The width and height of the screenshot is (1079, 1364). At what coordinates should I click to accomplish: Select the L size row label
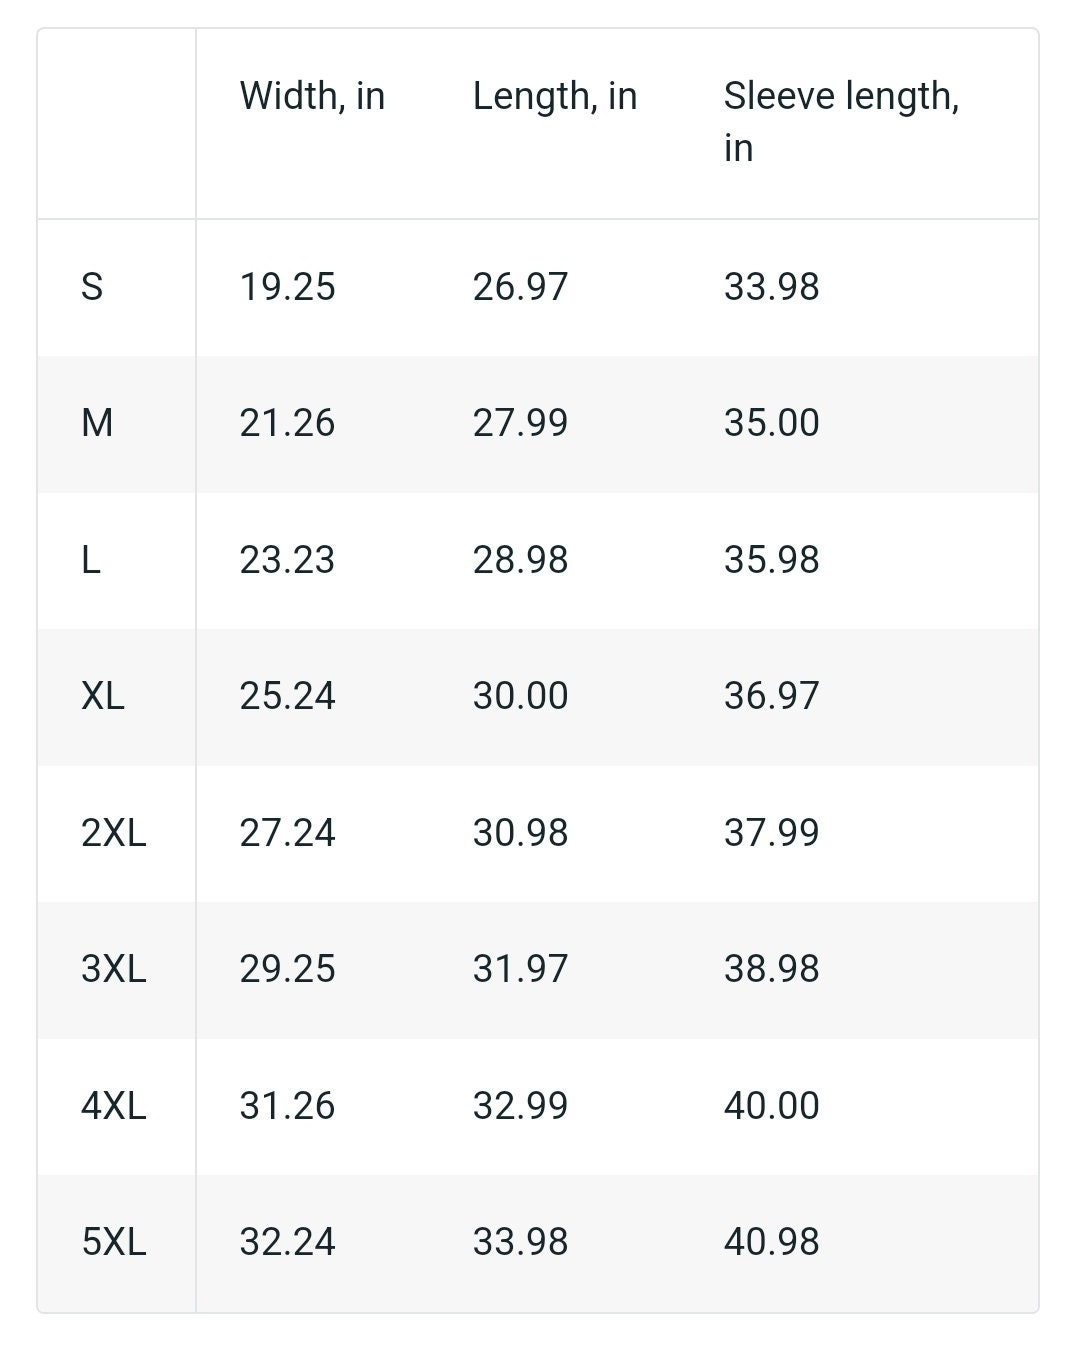(x=91, y=560)
